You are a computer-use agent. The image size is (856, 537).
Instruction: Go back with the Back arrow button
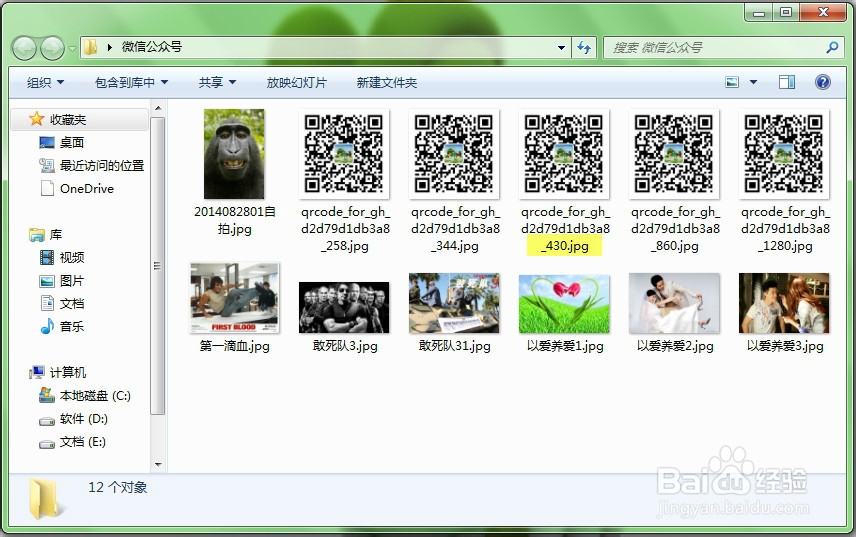pyautogui.click(x=24, y=49)
